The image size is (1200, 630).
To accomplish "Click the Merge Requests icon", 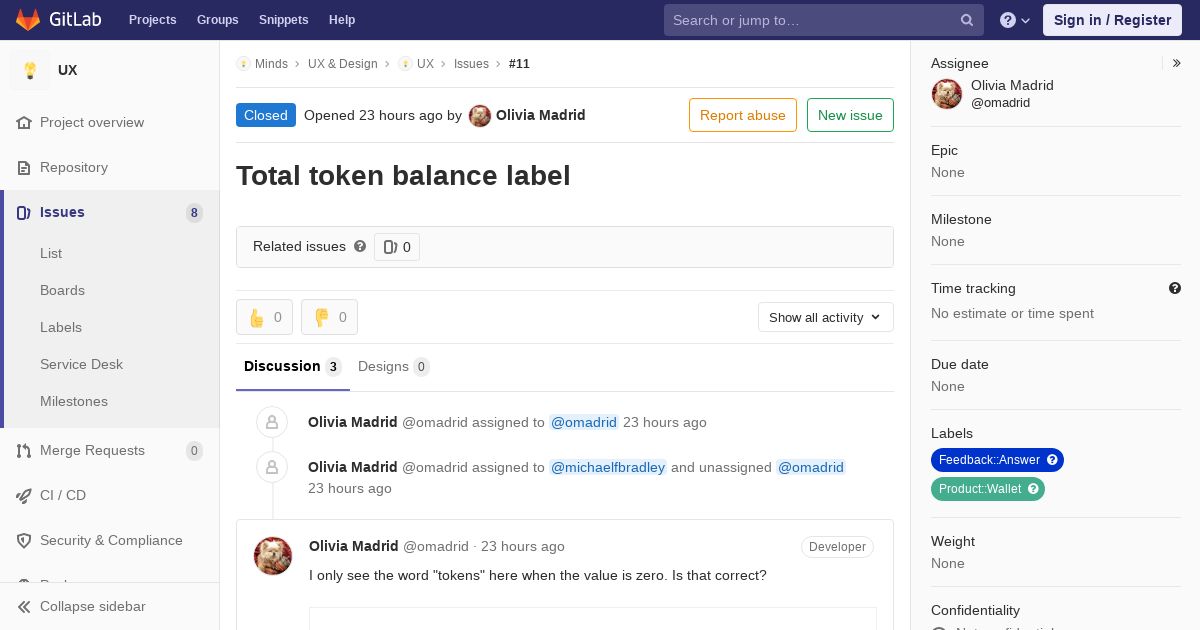I will [x=24, y=451].
